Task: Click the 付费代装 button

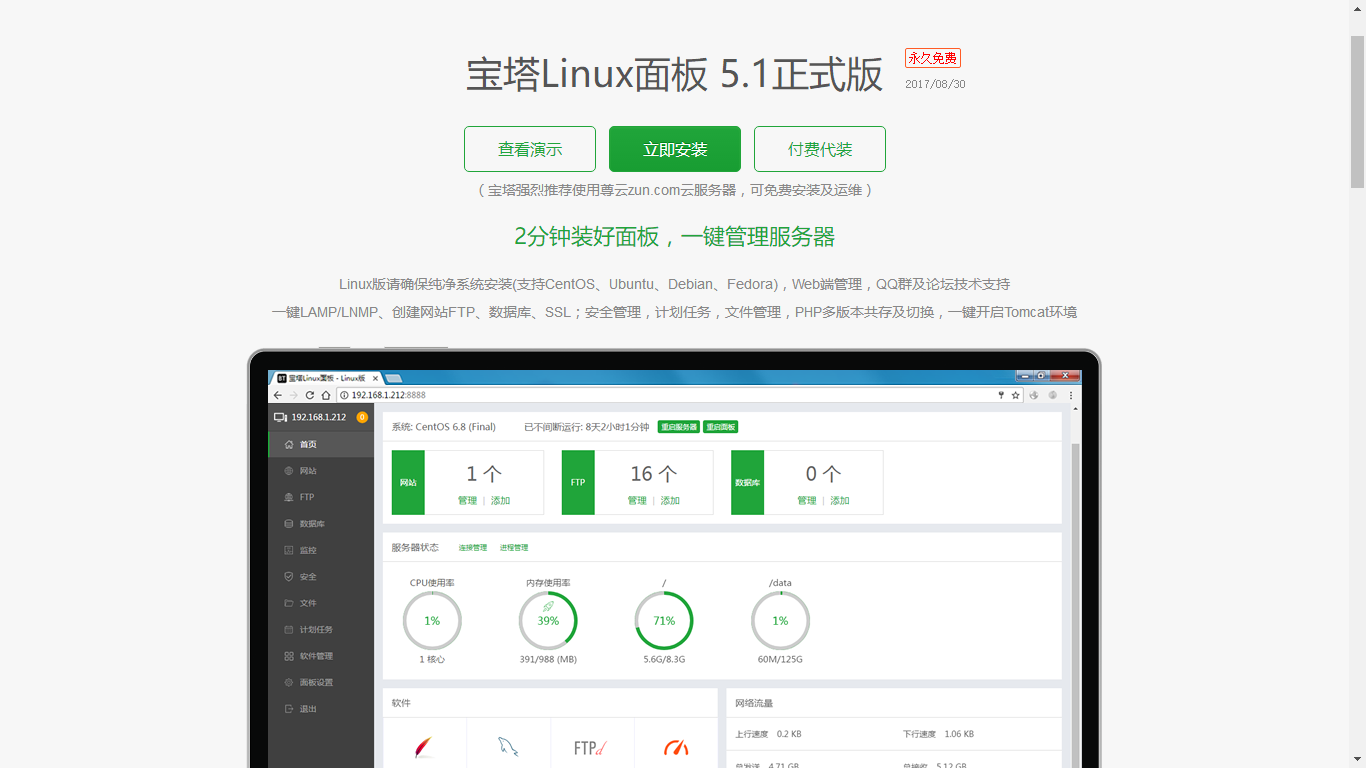Action: pyautogui.click(x=820, y=149)
